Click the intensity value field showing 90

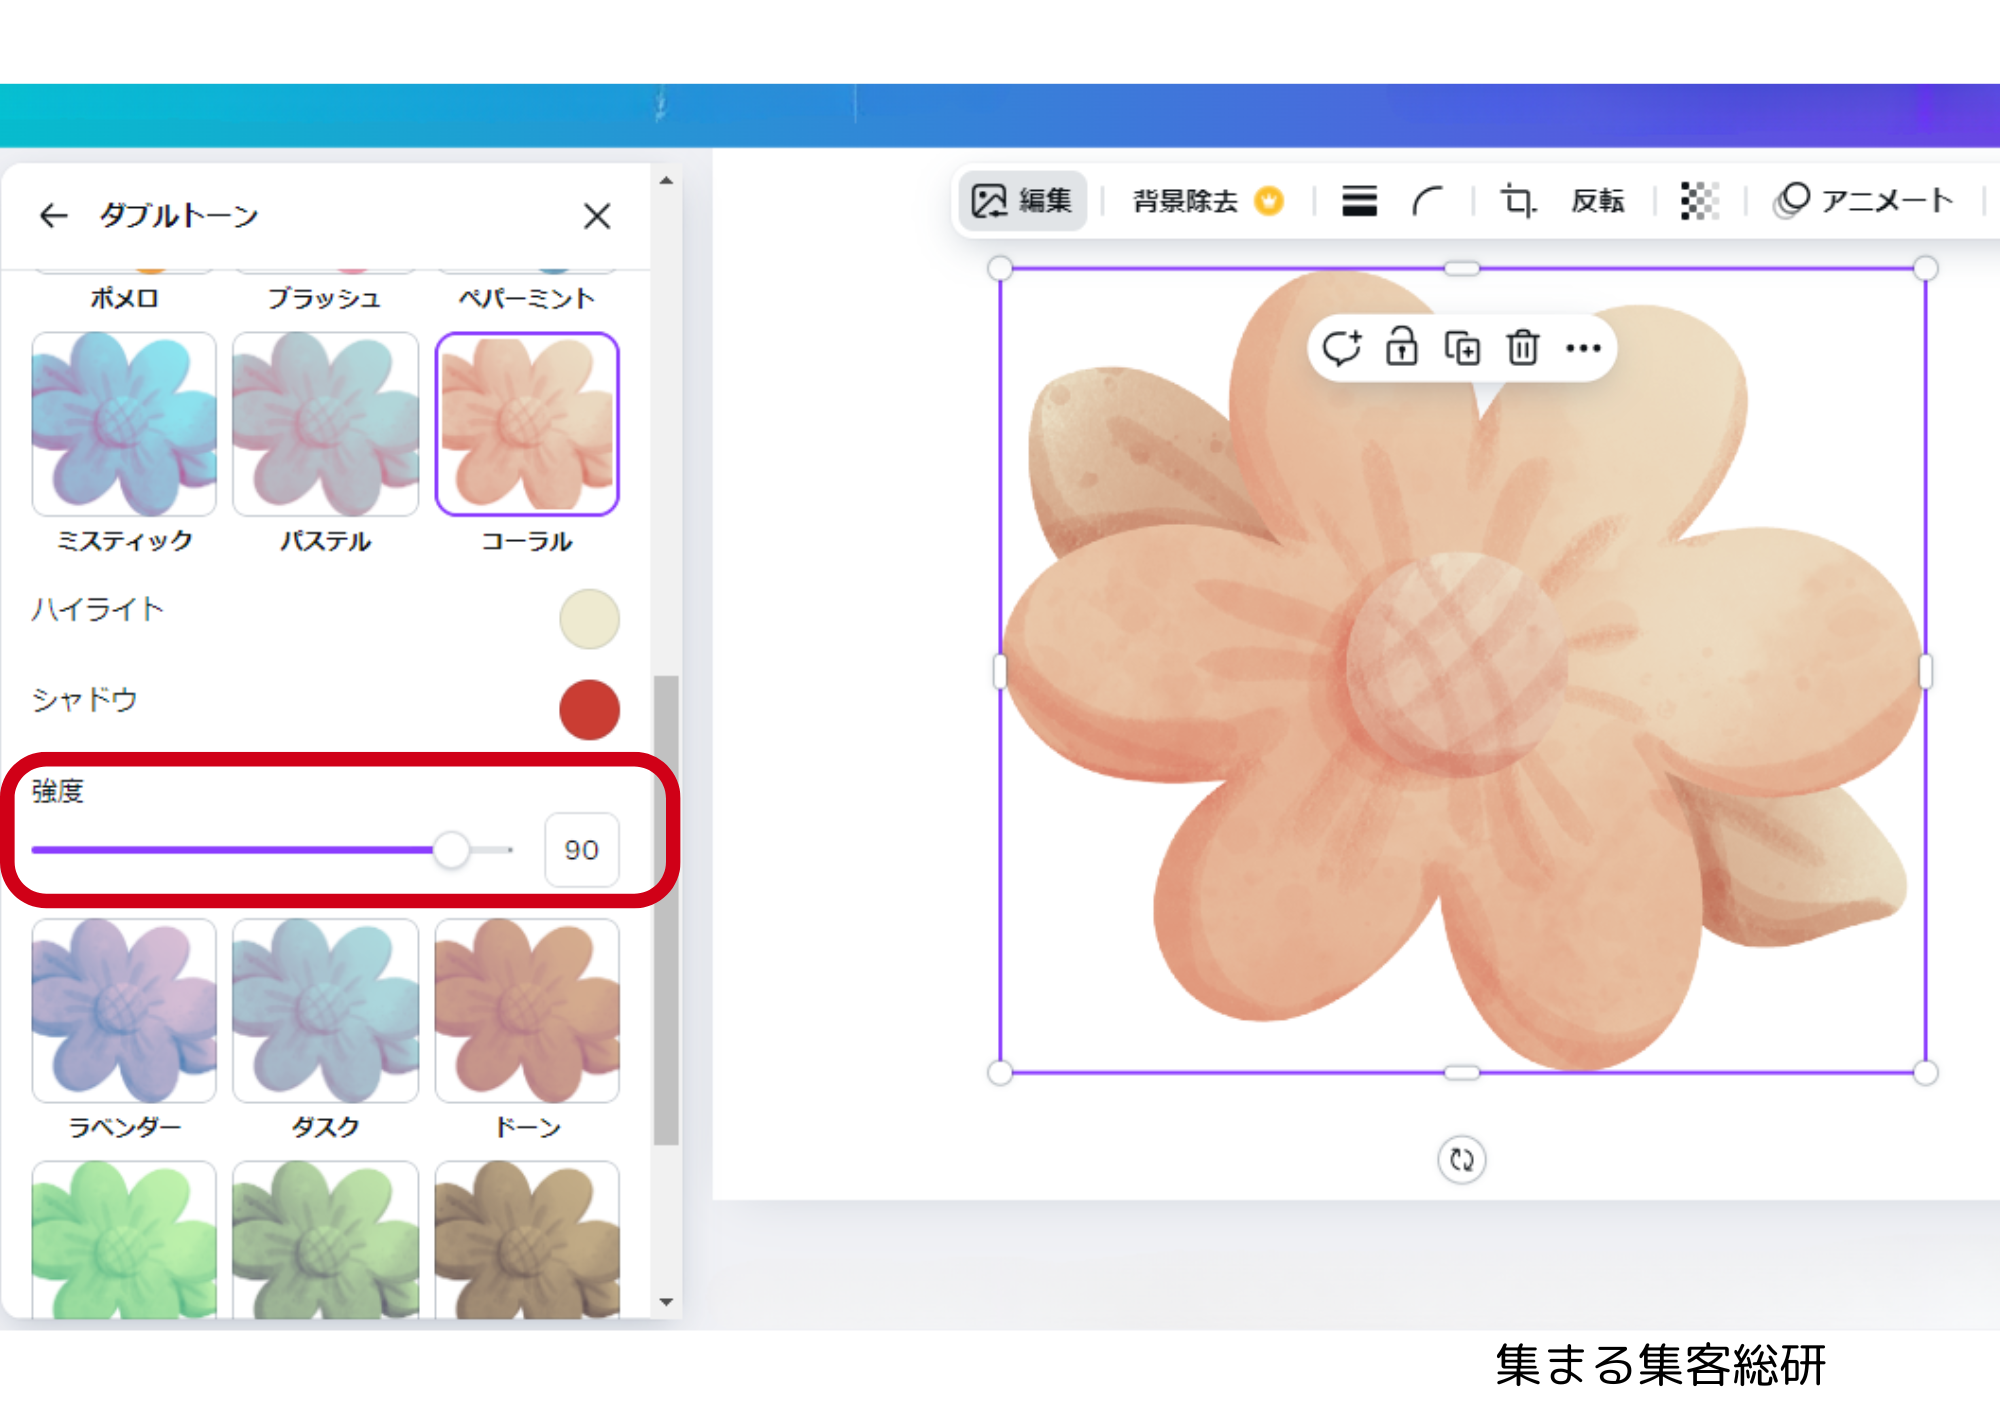(x=581, y=850)
